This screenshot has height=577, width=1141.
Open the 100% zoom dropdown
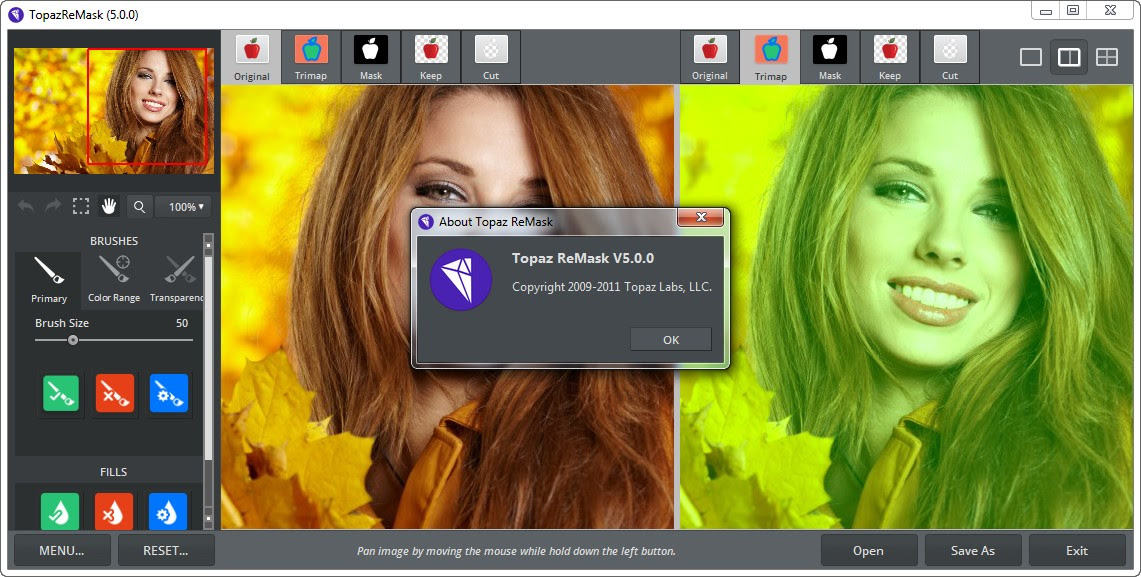183,207
